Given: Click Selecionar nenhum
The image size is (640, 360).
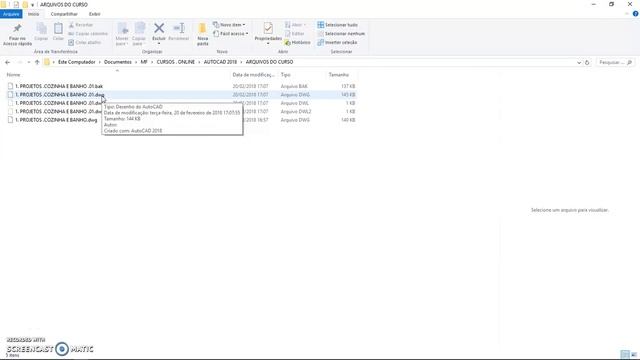Looking at the screenshot, I should click(341, 33).
